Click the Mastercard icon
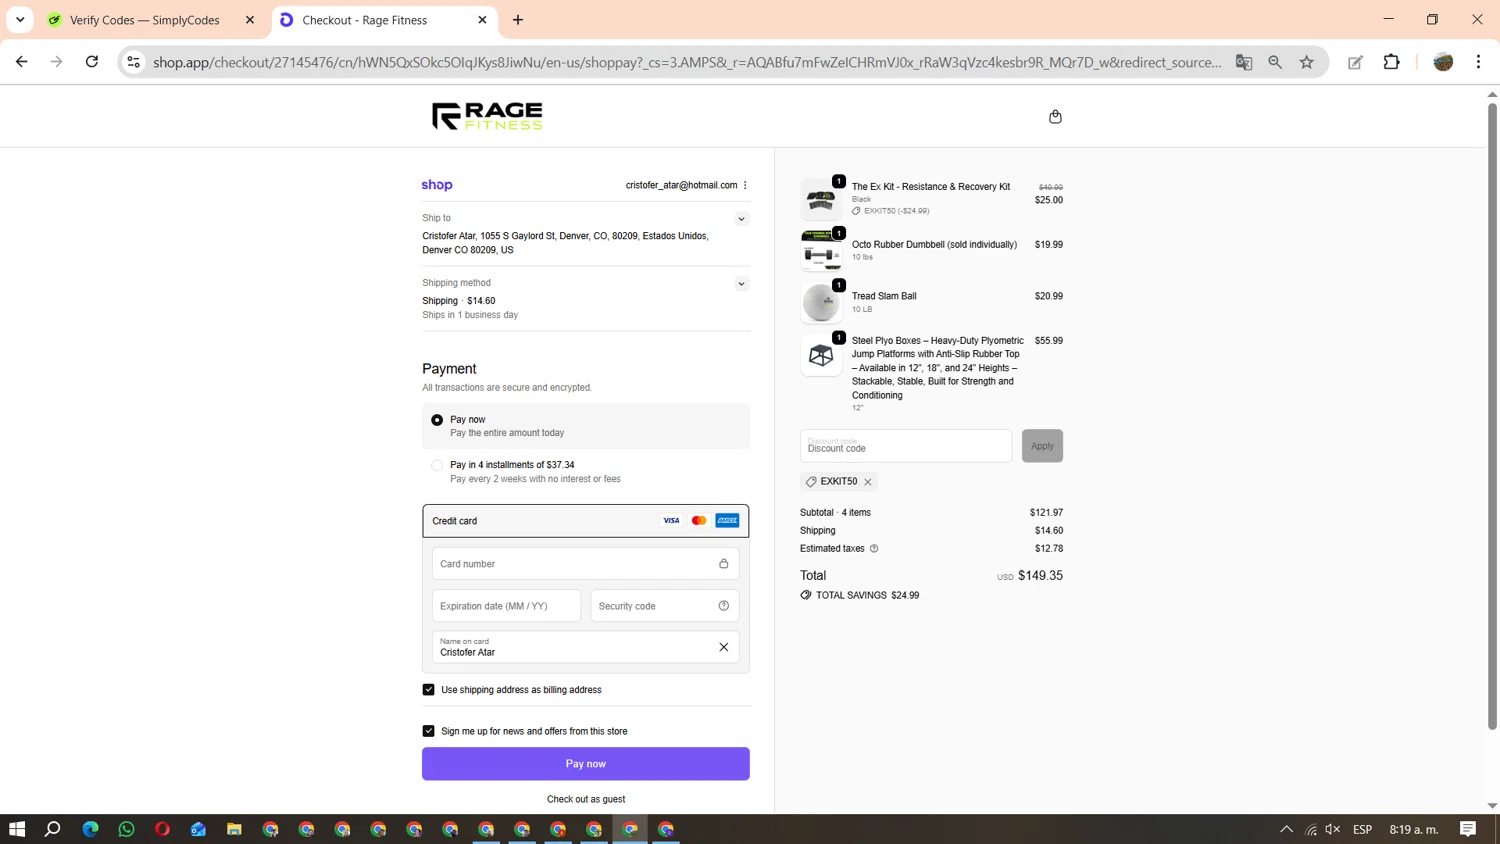 coord(699,521)
